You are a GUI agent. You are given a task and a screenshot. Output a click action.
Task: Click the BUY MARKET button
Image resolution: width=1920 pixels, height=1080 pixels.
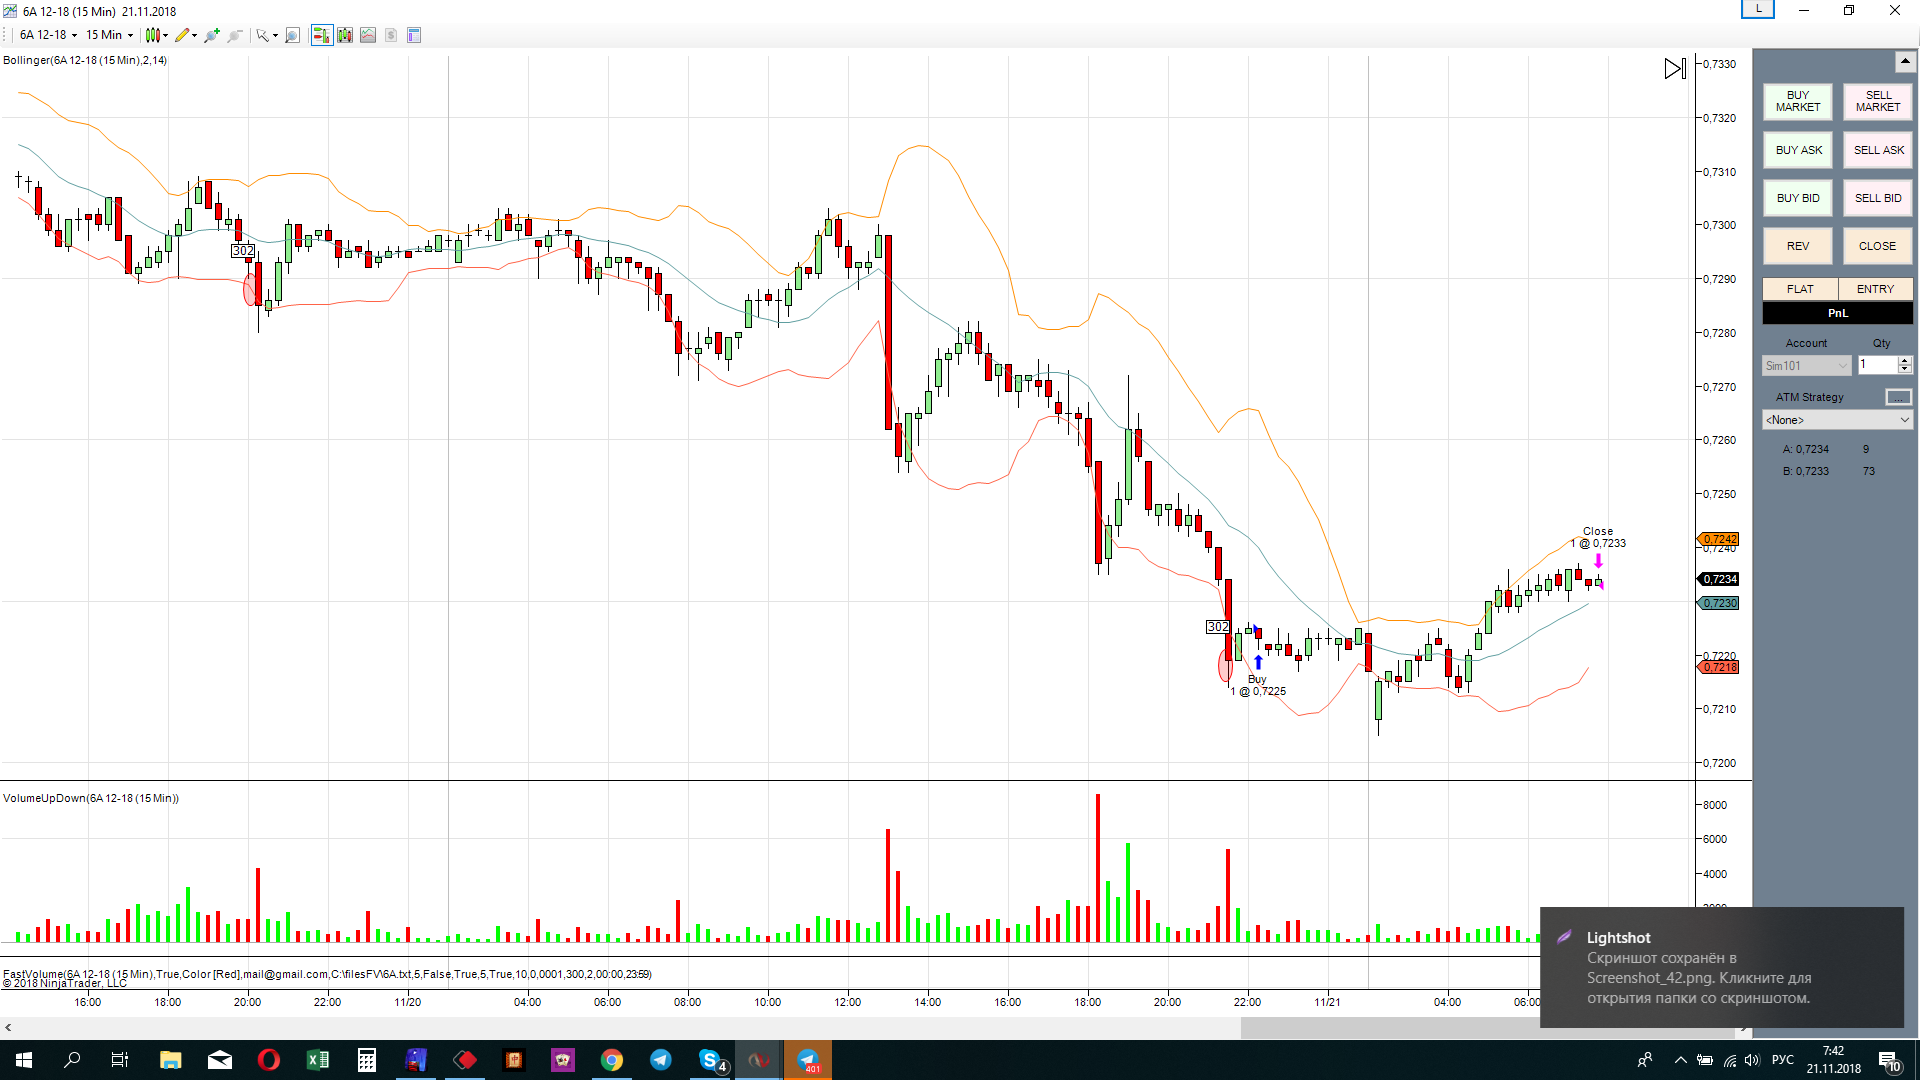[1797, 101]
